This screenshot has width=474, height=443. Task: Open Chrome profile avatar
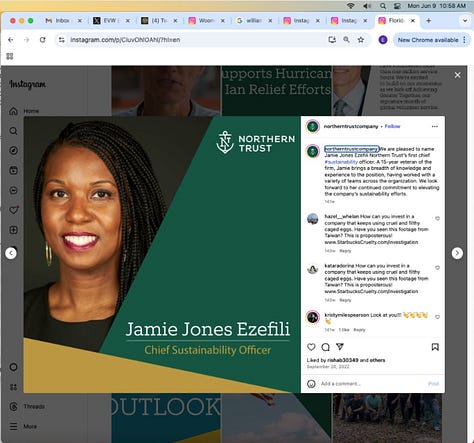point(383,40)
